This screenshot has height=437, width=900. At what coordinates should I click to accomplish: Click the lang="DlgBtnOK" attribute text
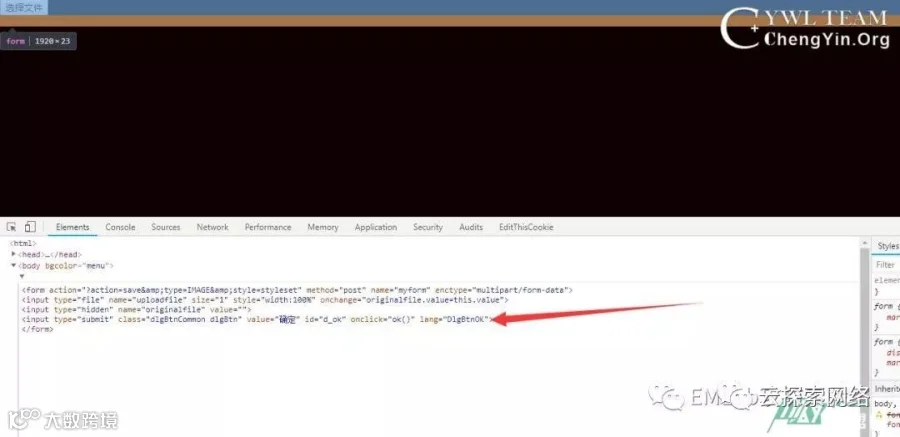[453, 319]
